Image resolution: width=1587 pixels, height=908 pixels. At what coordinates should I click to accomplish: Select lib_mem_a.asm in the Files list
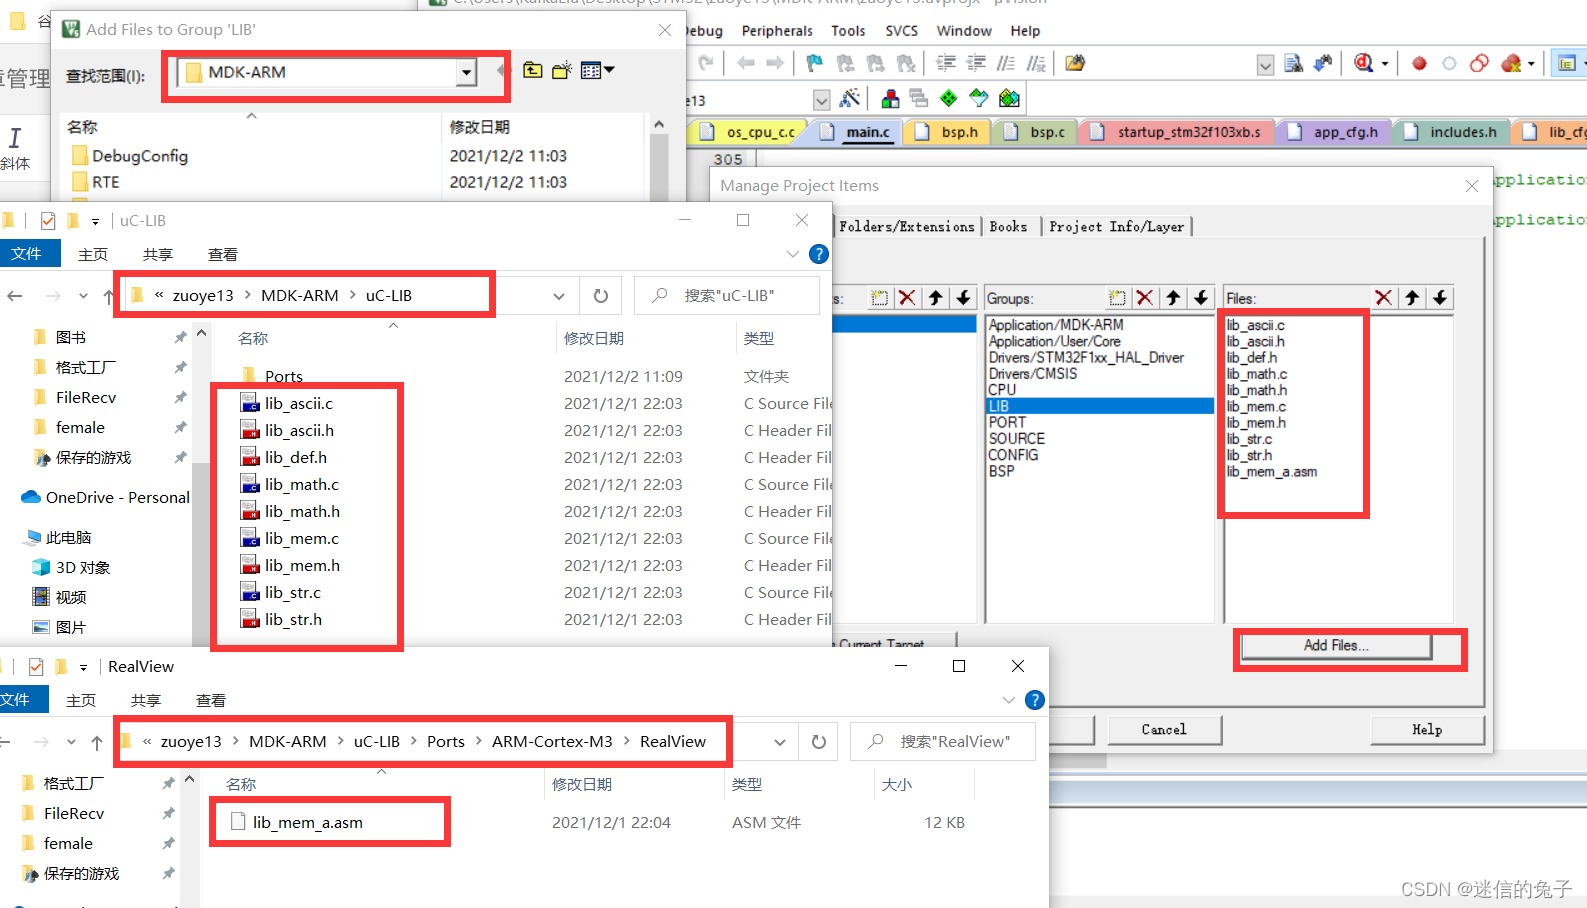[1272, 471]
